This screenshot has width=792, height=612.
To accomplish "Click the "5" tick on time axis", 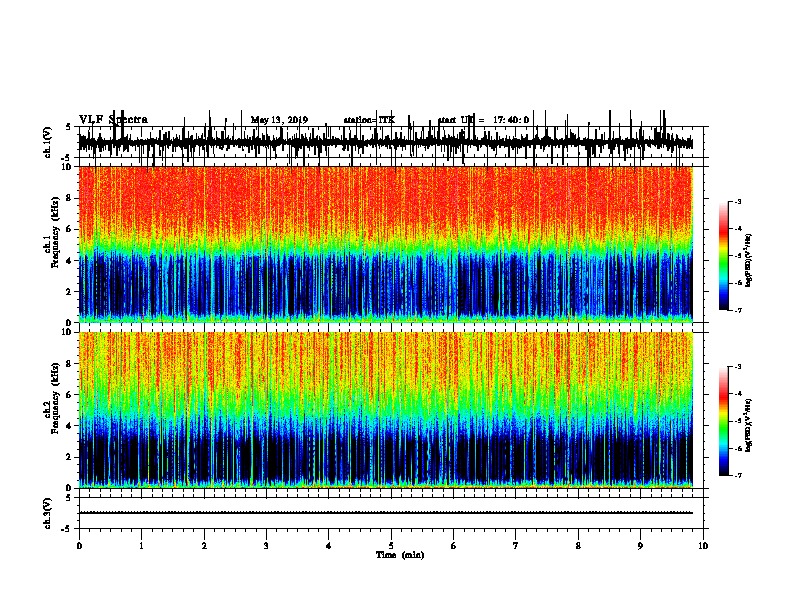I will (x=391, y=546).
